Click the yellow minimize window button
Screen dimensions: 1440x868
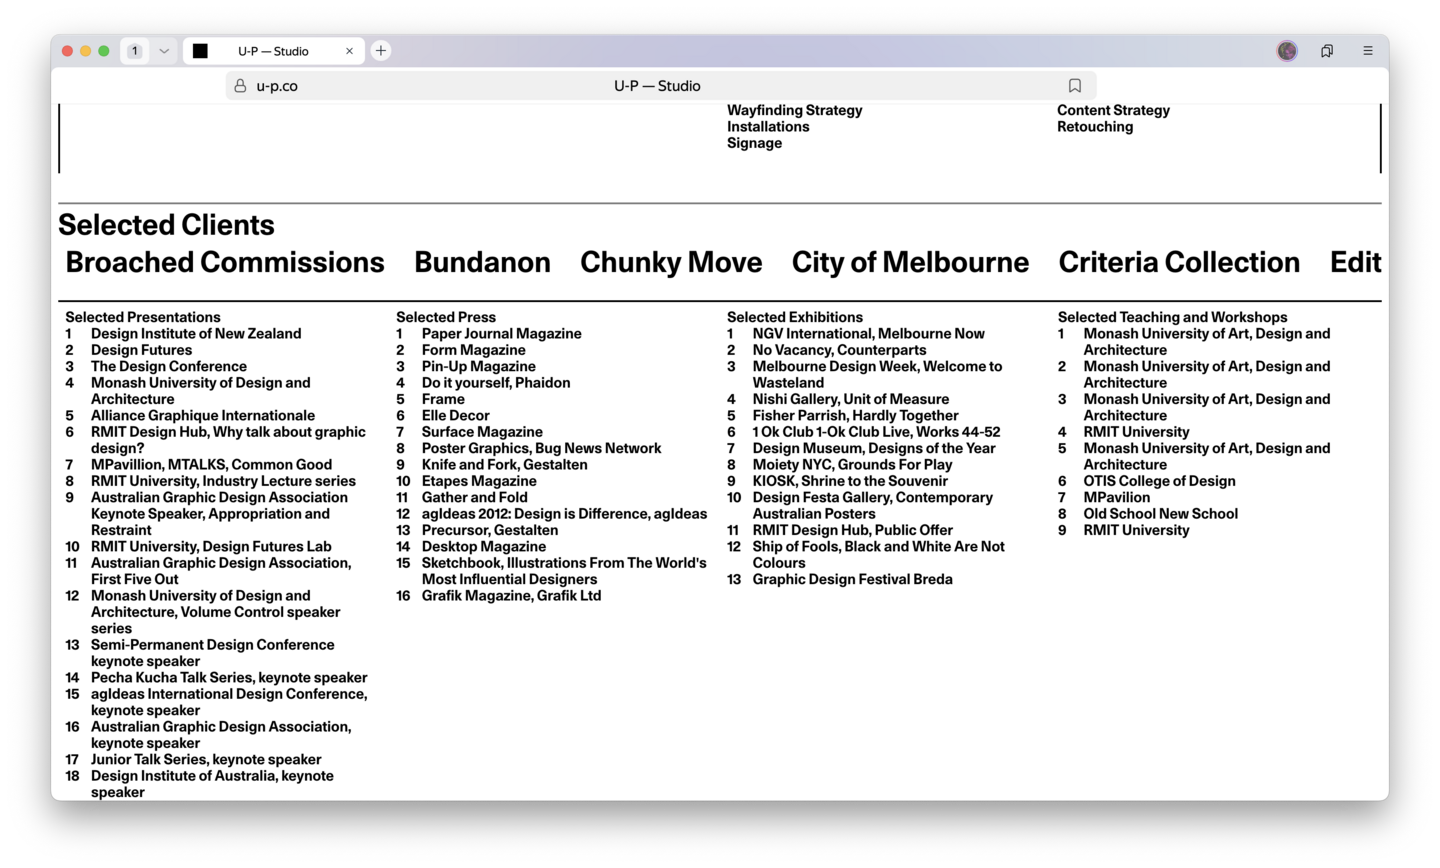(x=85, y=51)
